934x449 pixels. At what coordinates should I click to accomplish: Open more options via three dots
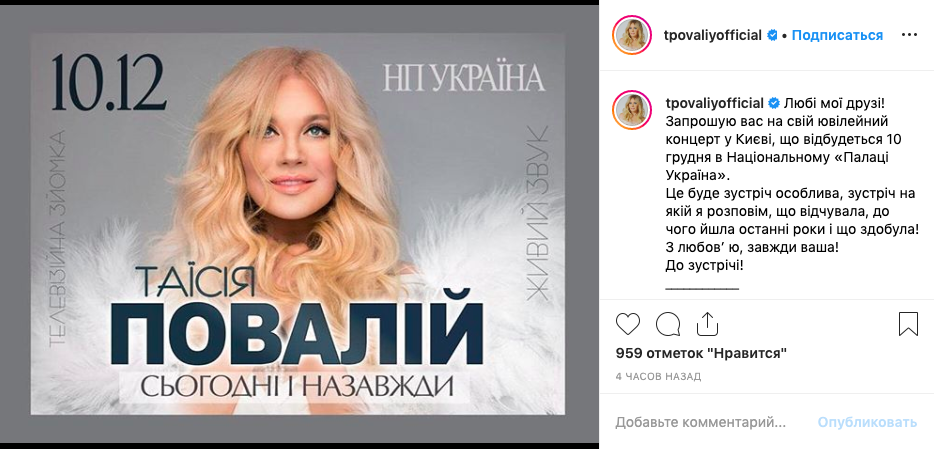(910, 35)
